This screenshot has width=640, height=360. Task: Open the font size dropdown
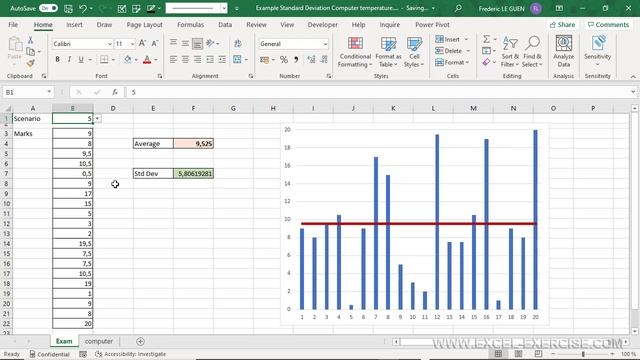132,44
